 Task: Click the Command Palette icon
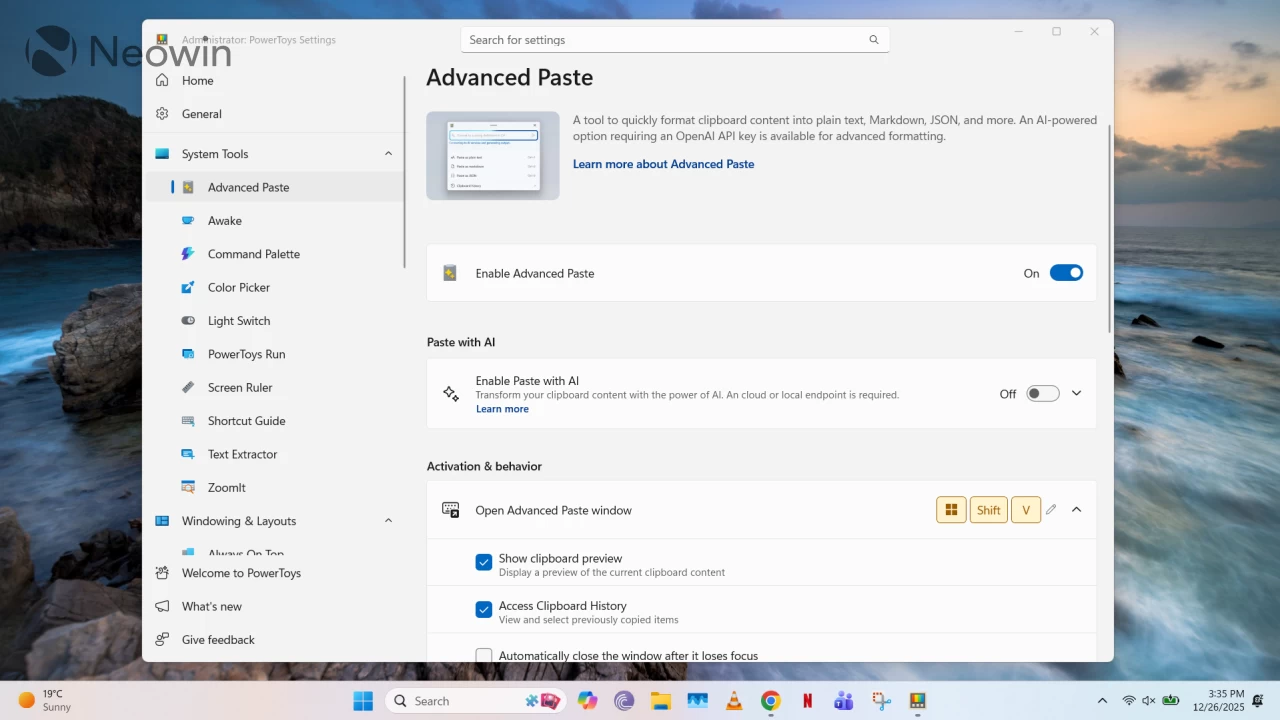[188, 254]
